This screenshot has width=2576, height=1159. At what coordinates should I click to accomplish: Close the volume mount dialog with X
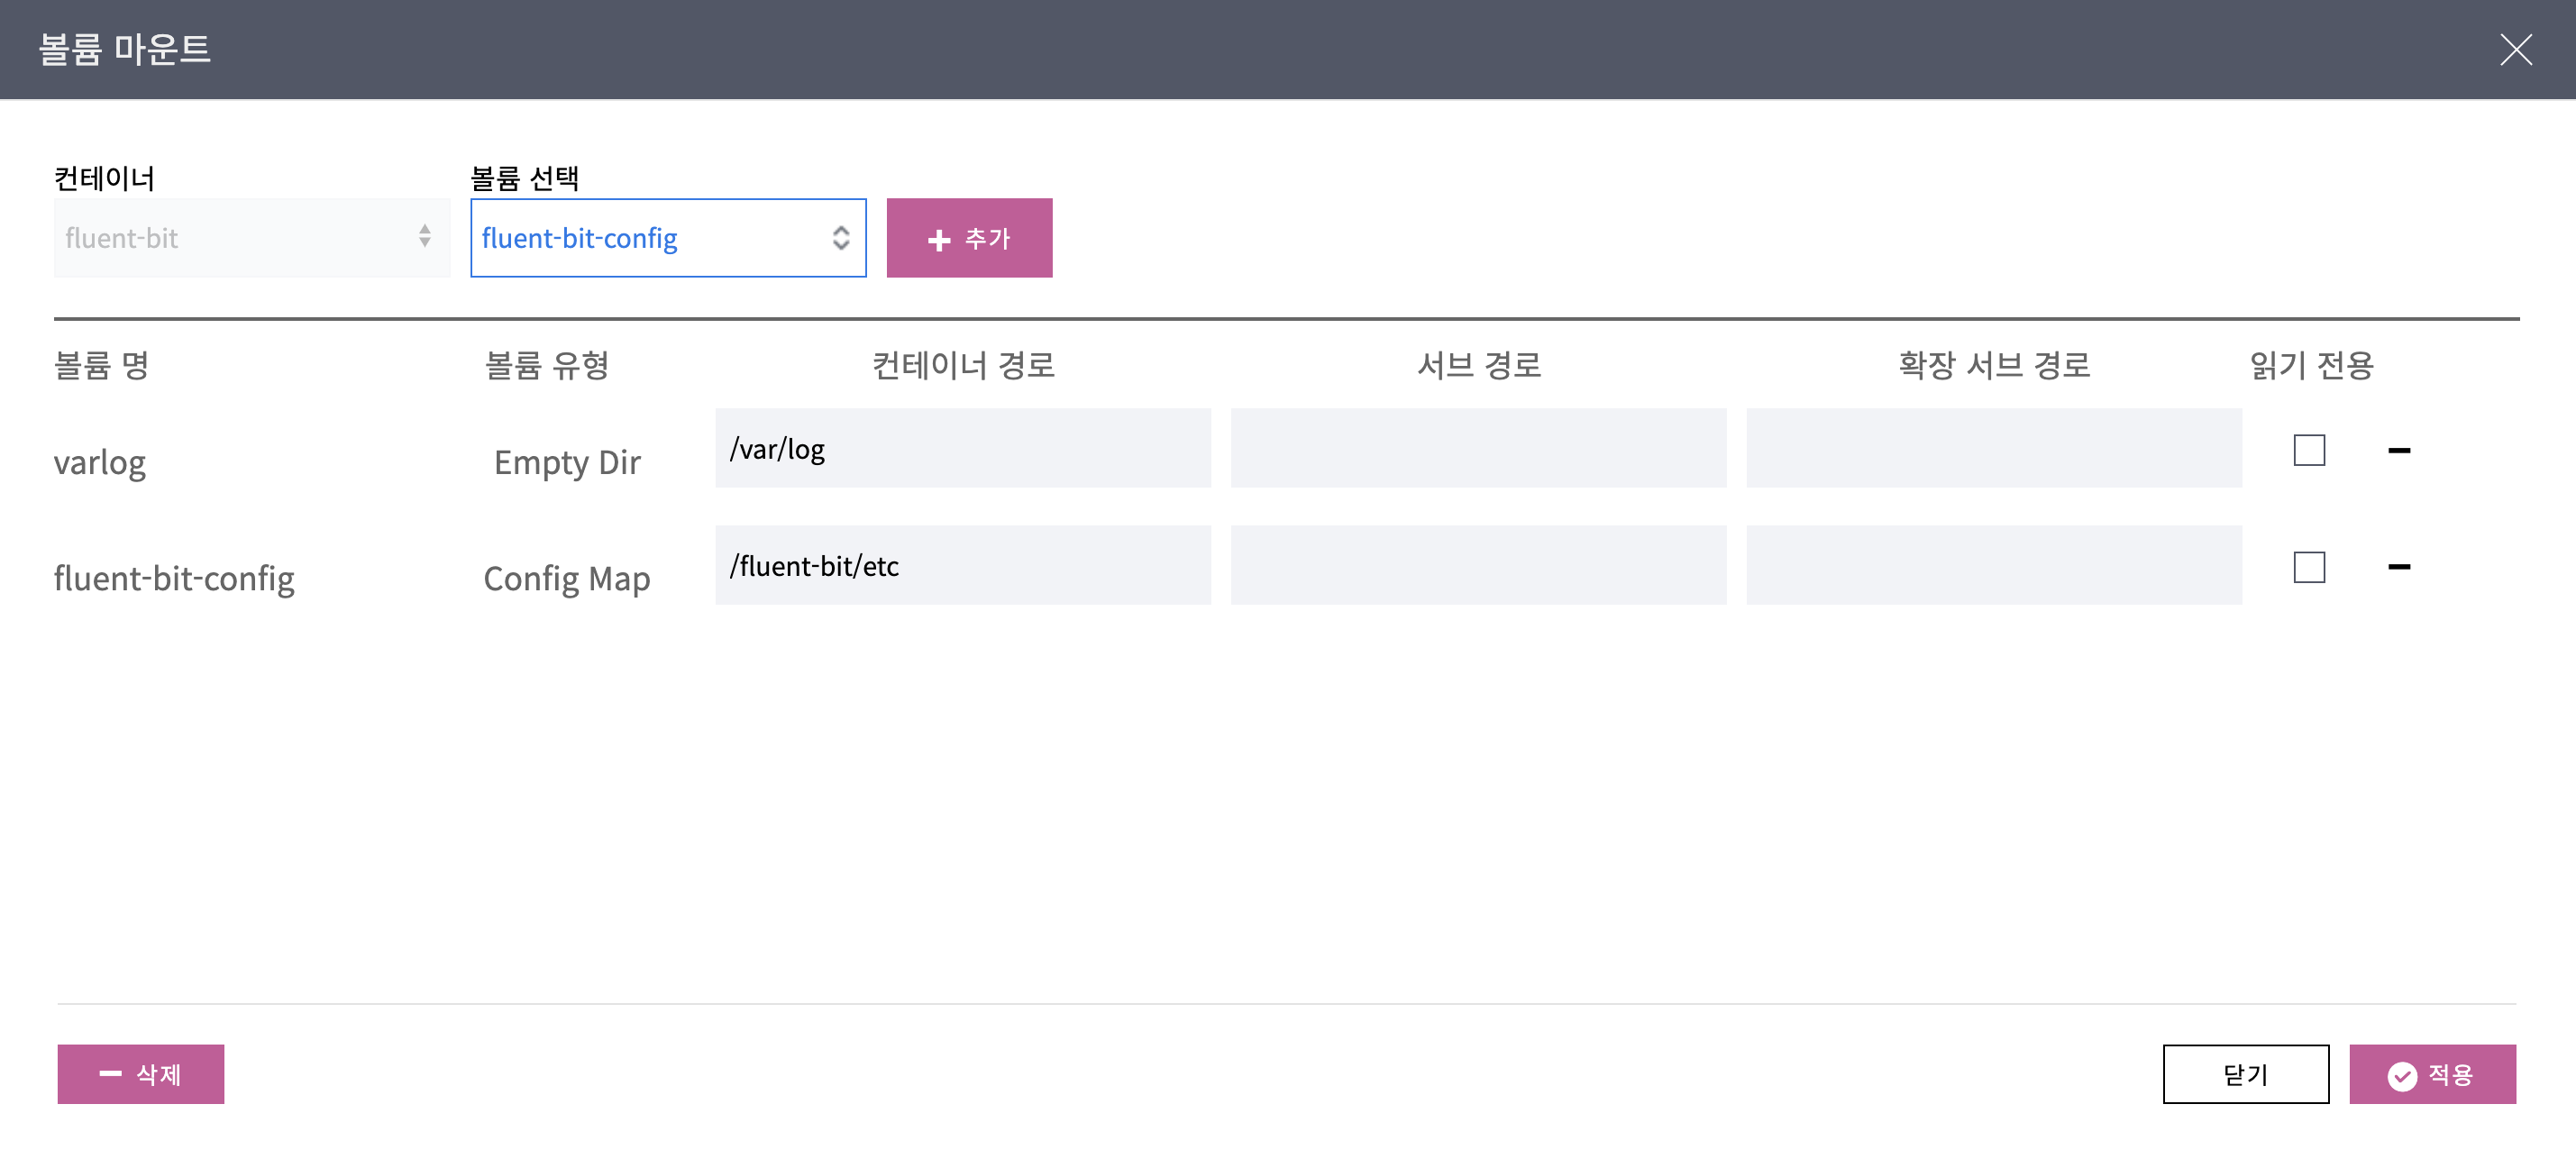click(2515, 49)
